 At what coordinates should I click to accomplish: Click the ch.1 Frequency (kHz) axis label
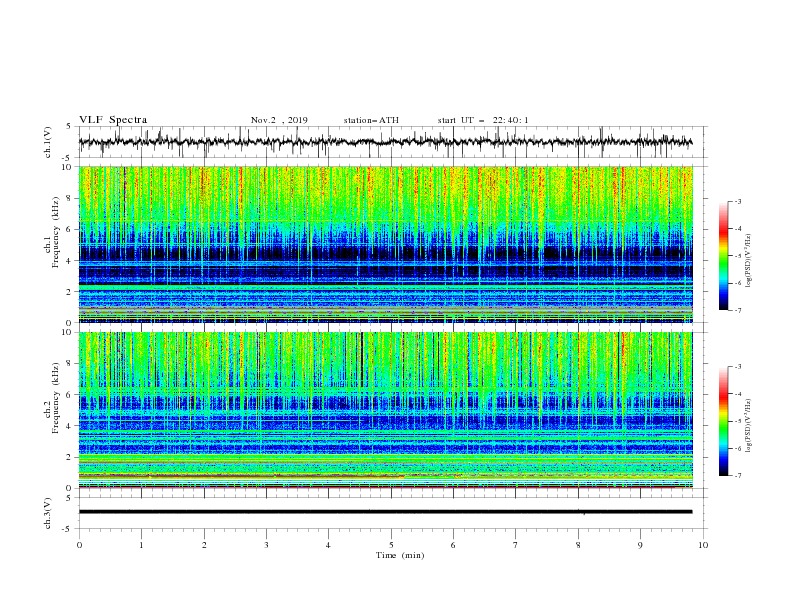52,231
